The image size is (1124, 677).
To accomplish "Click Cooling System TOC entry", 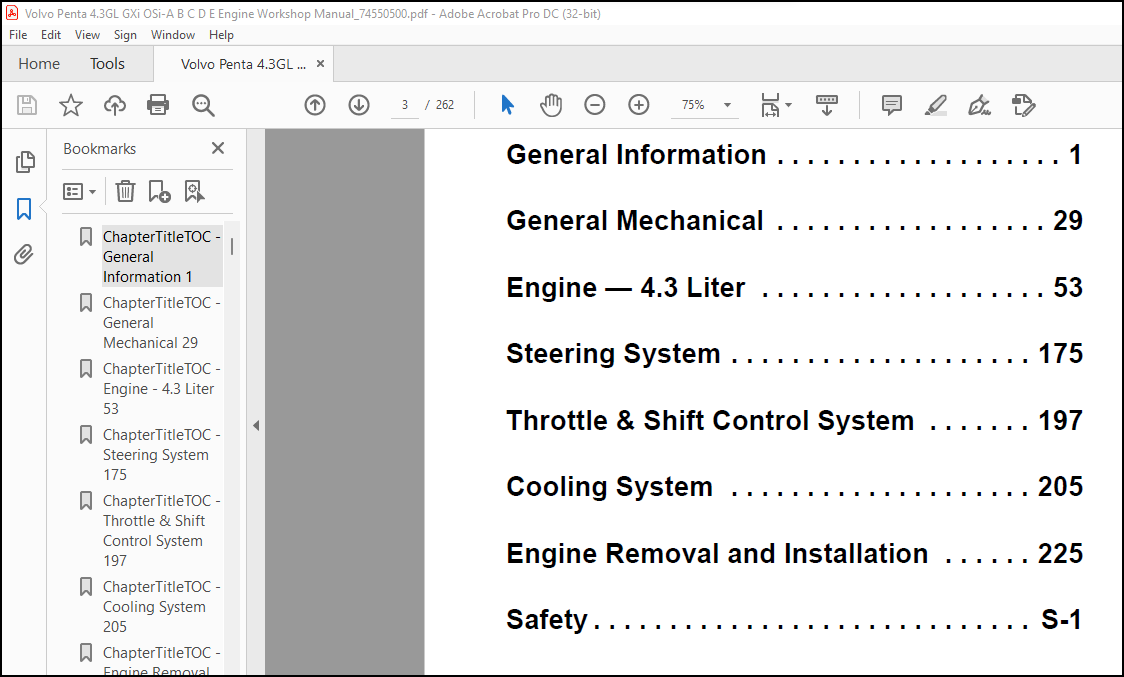I will [x=794, y=486].
